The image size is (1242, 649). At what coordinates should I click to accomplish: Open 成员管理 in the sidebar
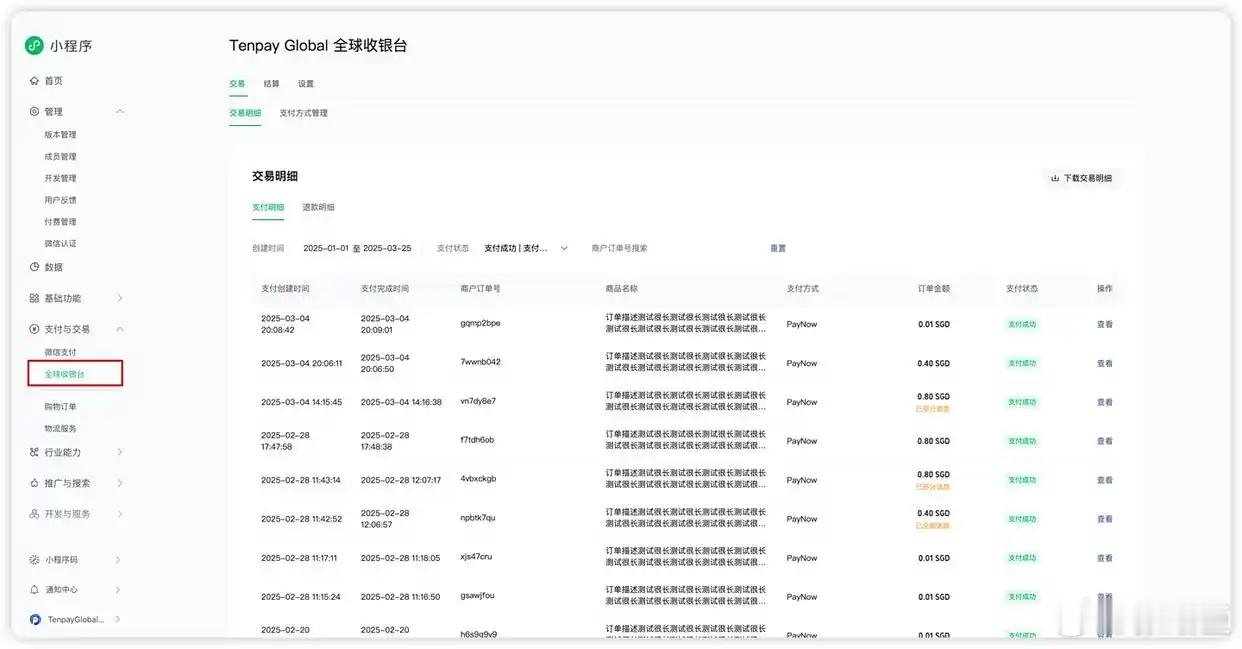coord(60,157)
